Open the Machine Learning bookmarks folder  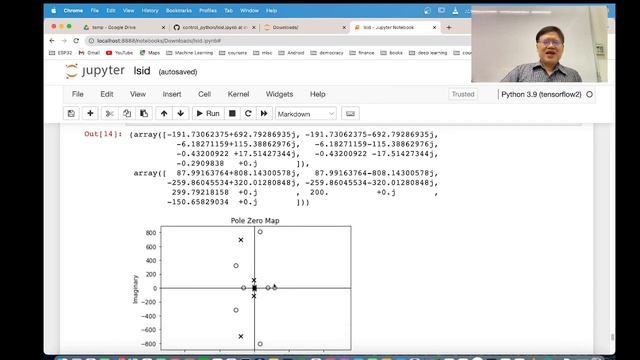point(189,53)
